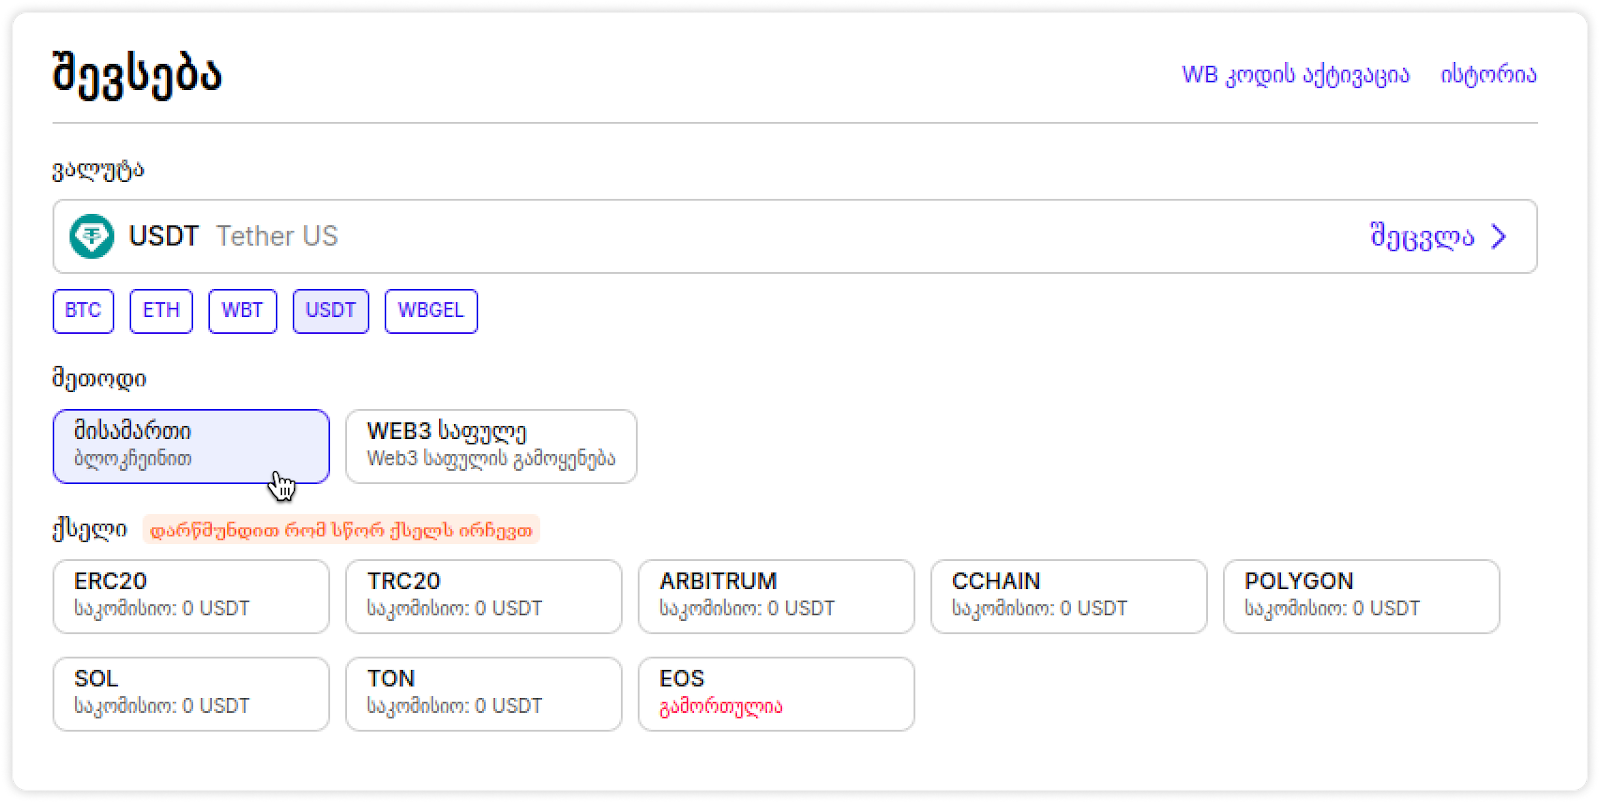Screen dimensions: 1600x803
Task: Select the ARBITRUM network option
Action: (776, 596)
